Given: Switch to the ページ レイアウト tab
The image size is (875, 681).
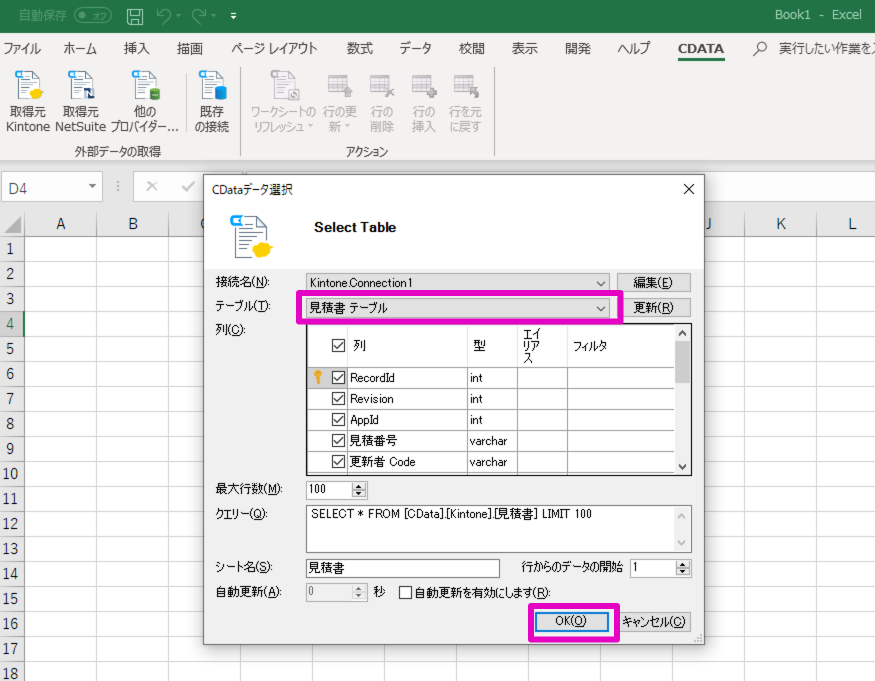Looking at the screenshot, I should [x=274, y=49].
